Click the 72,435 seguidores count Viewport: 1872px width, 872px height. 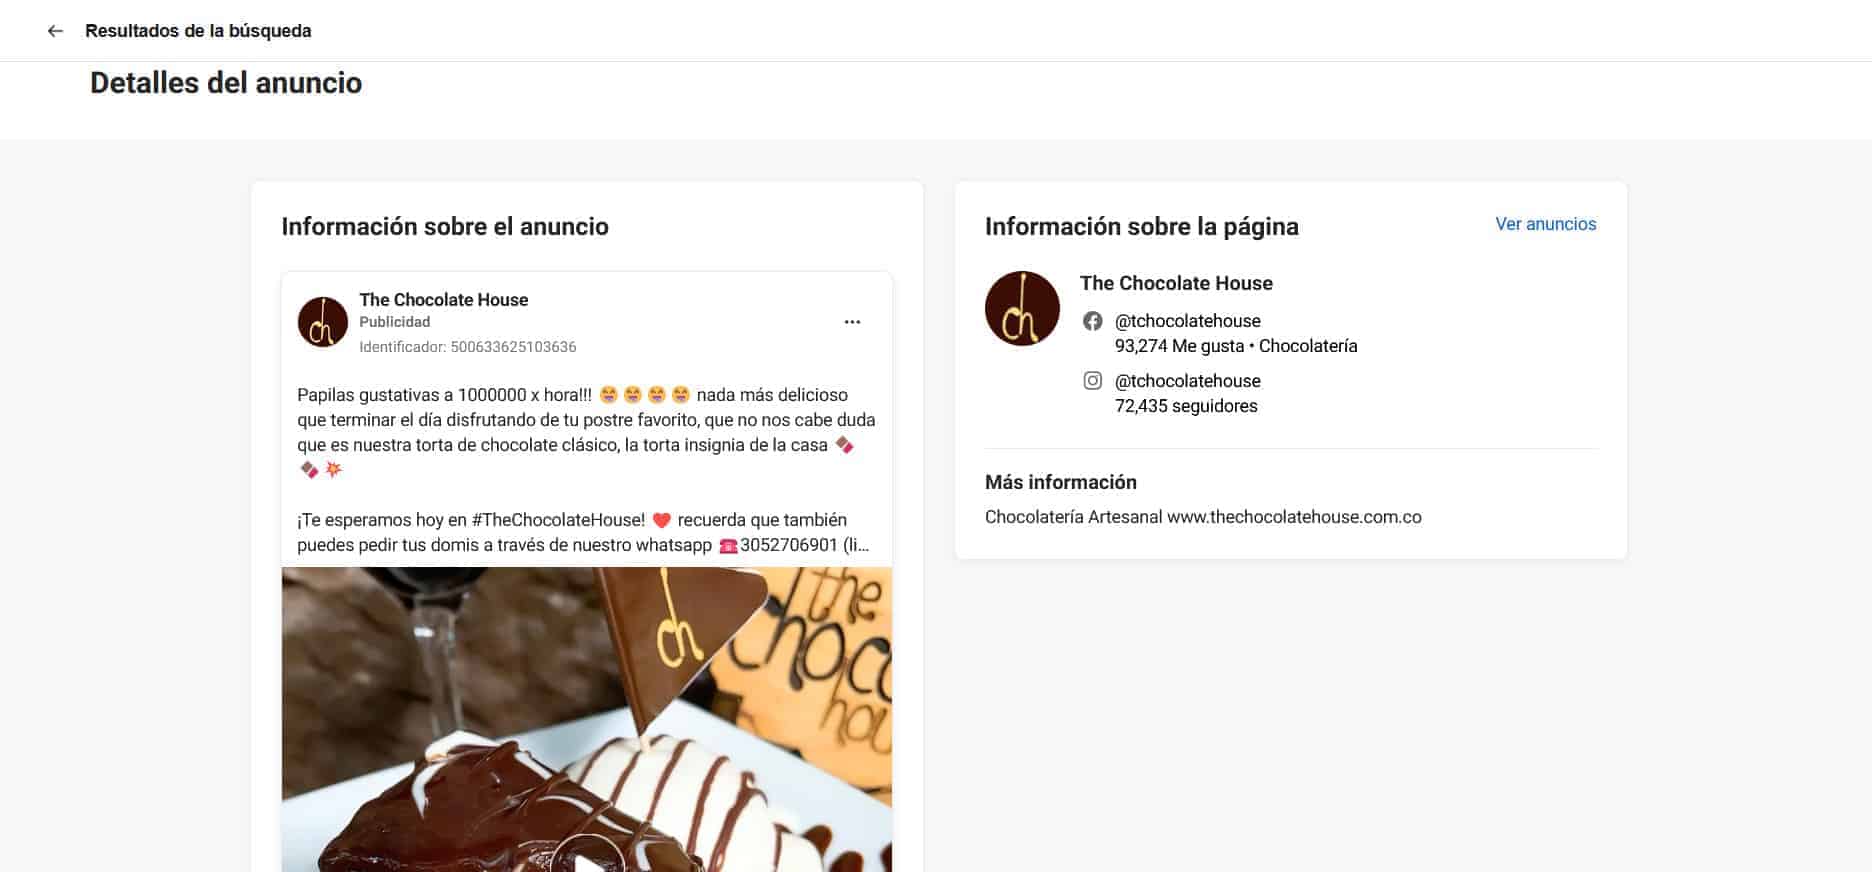1186,406
